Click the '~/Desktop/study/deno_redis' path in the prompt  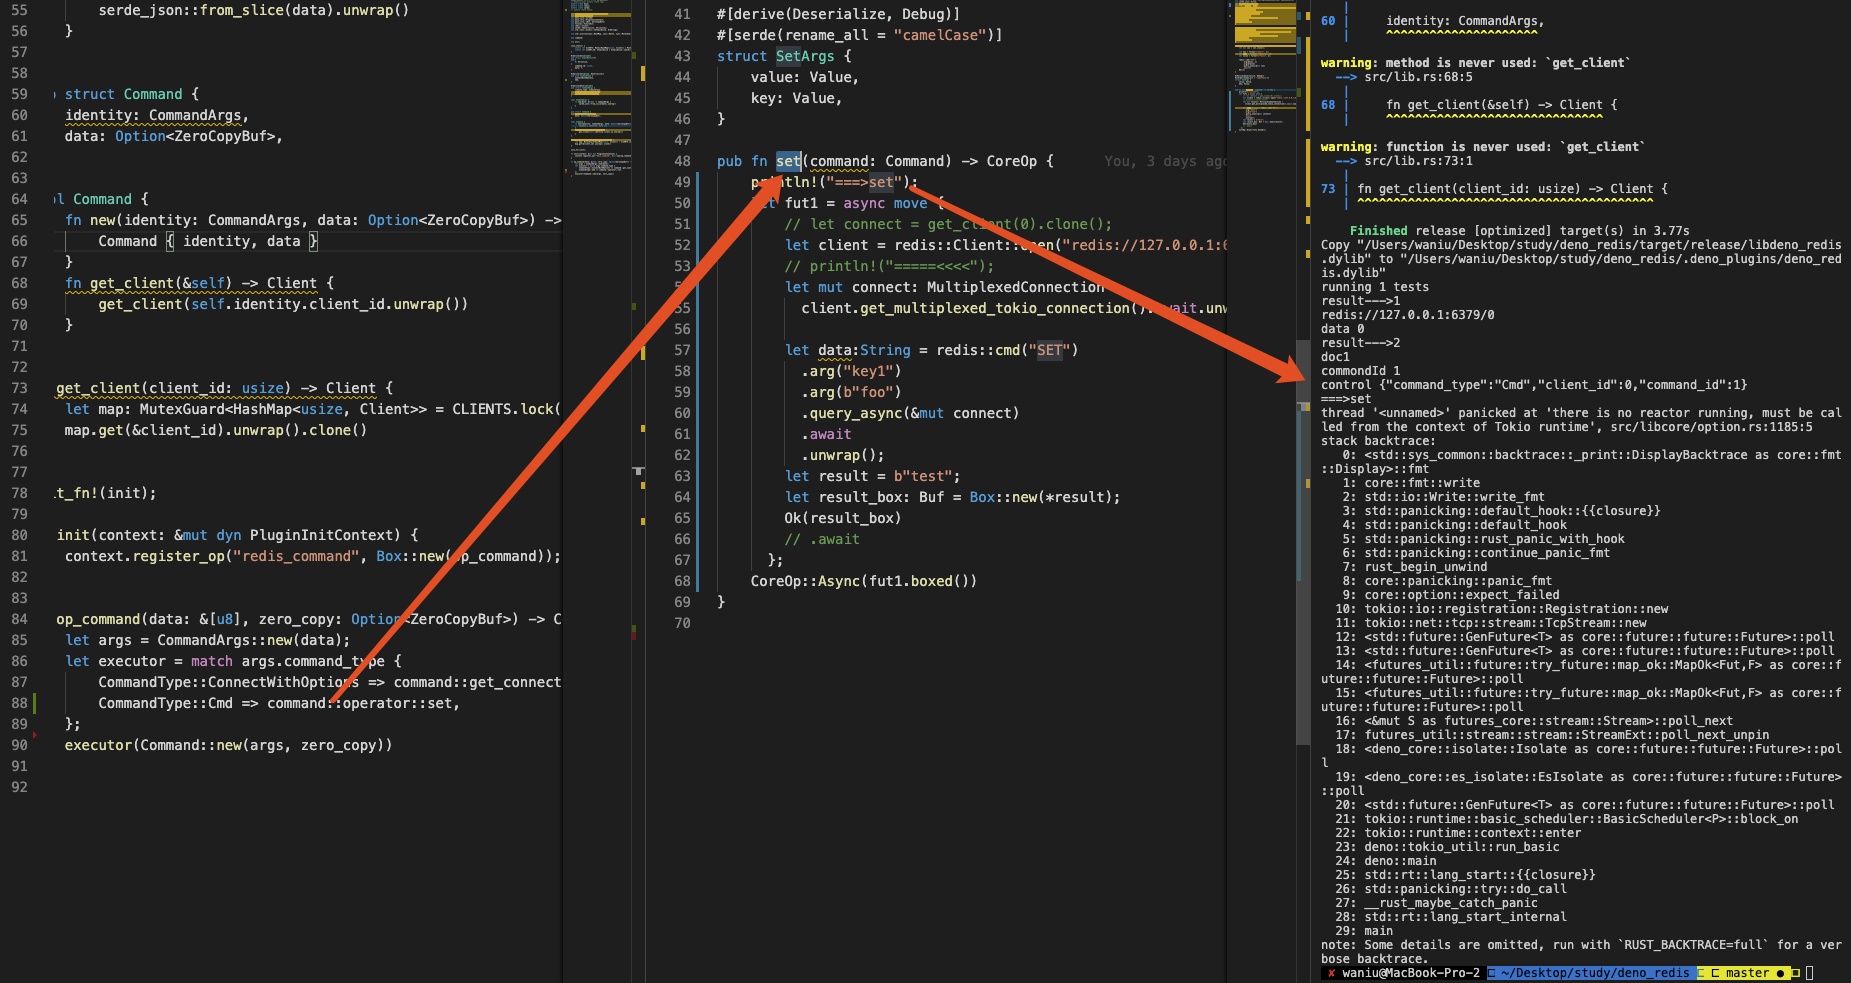click(1594, 973)
